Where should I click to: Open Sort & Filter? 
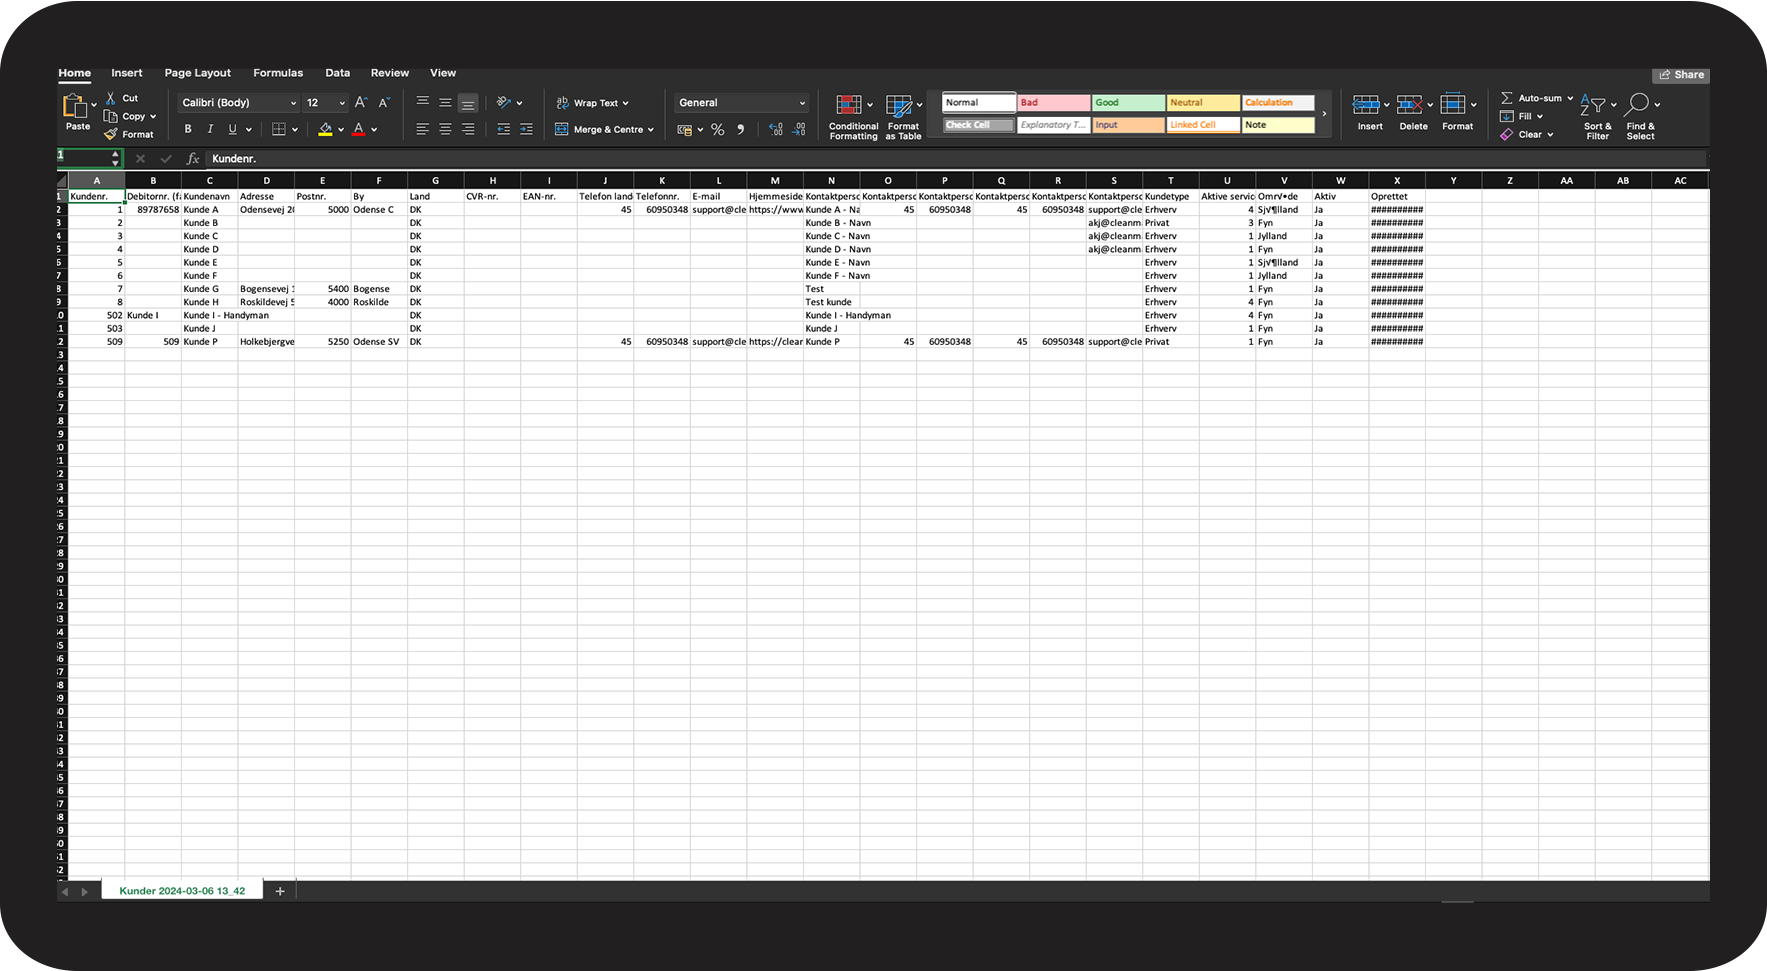1597,117
